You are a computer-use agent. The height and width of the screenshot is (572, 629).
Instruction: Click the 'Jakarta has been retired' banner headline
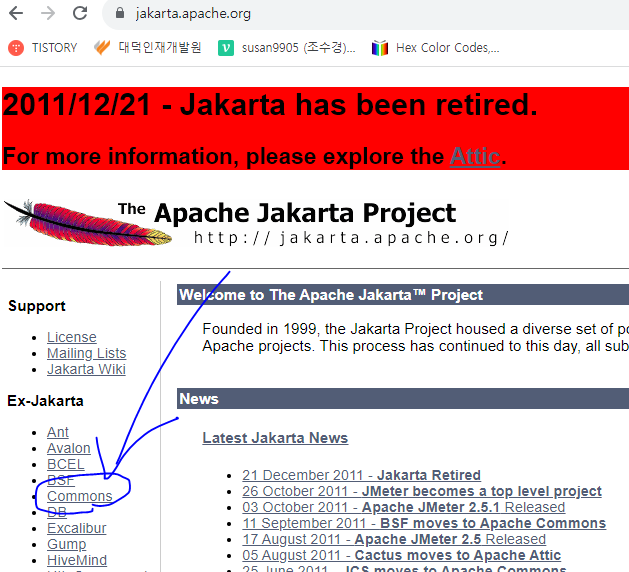(270, 105)
